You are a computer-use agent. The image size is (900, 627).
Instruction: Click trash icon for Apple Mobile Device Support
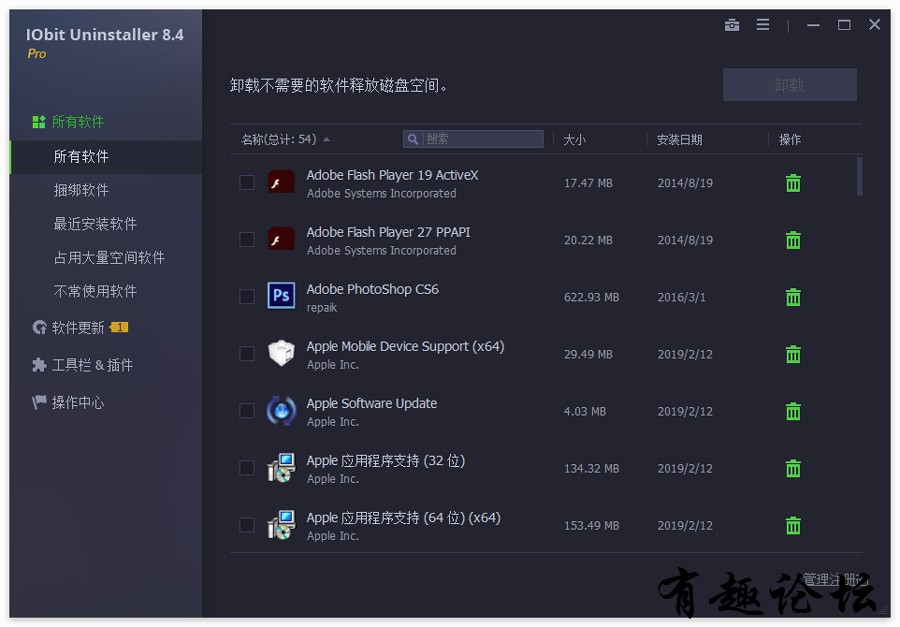coord(793,354)
